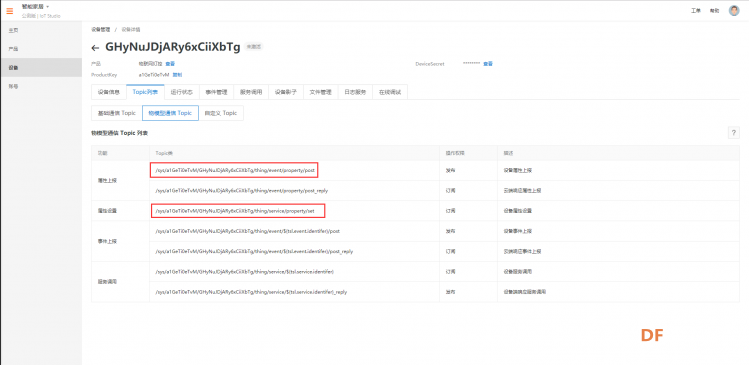Go back using the left arrow icon
Image resolution: width=749 pixels, height=365 pixels.
point(95,48)
